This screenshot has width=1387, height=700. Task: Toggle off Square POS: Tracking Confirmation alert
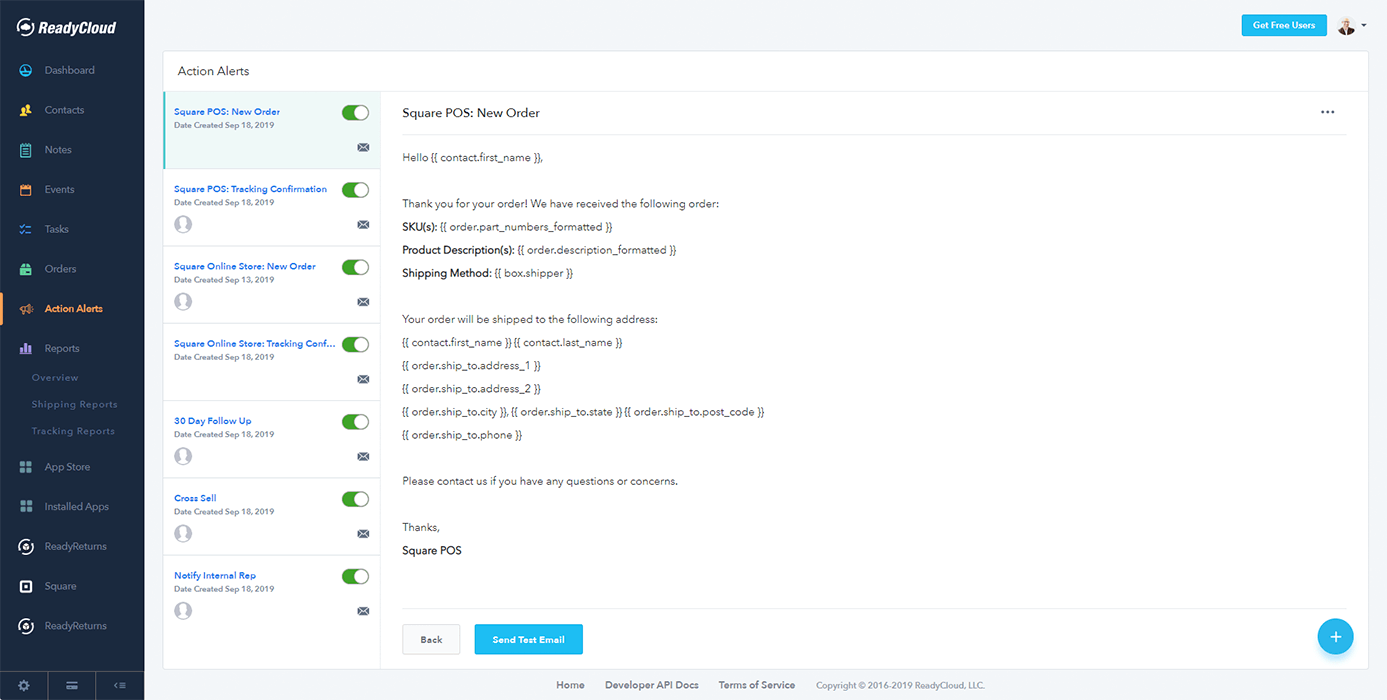[355, 190]
